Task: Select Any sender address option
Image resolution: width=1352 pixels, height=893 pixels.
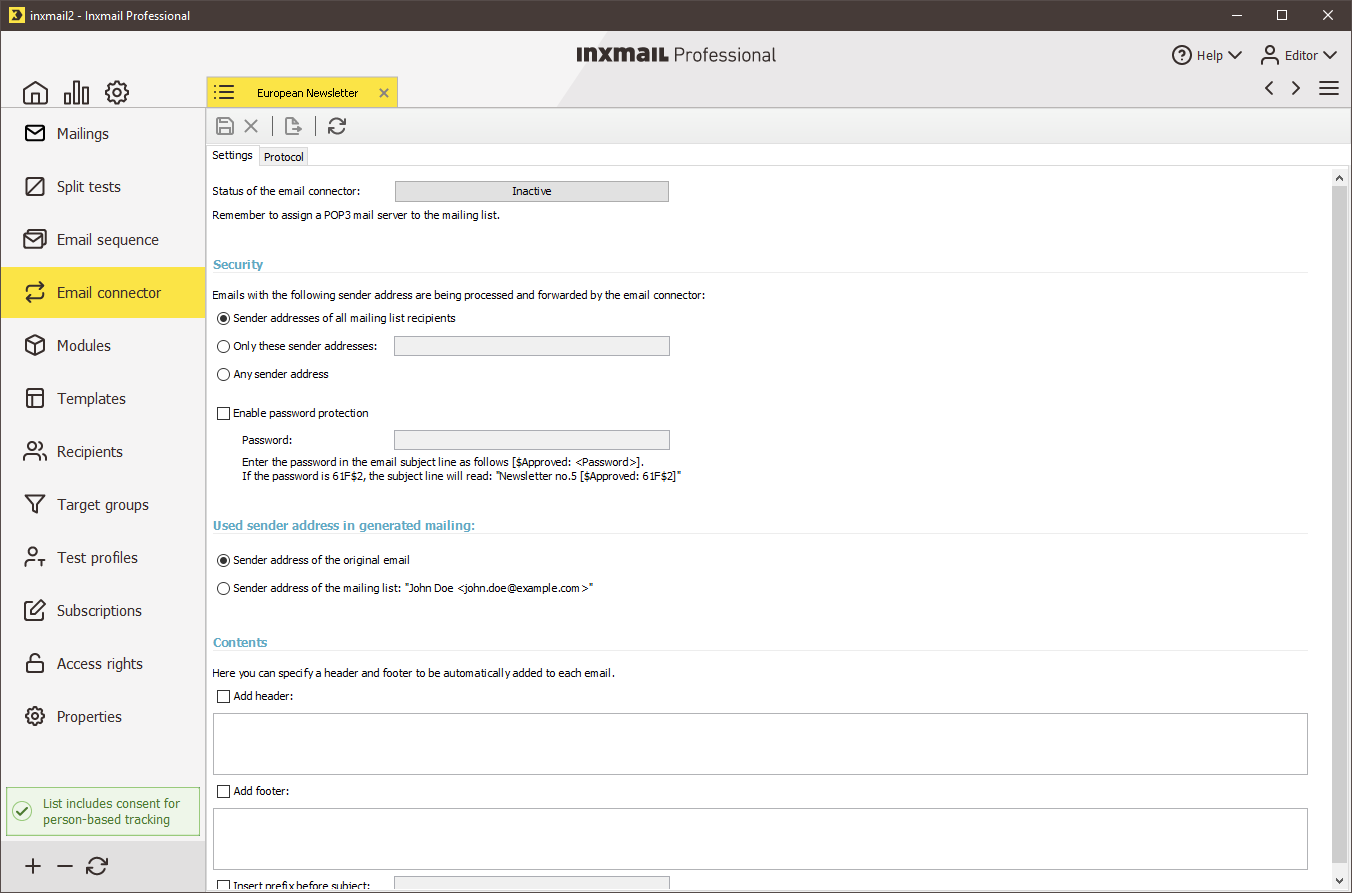Action: [223, 374]
